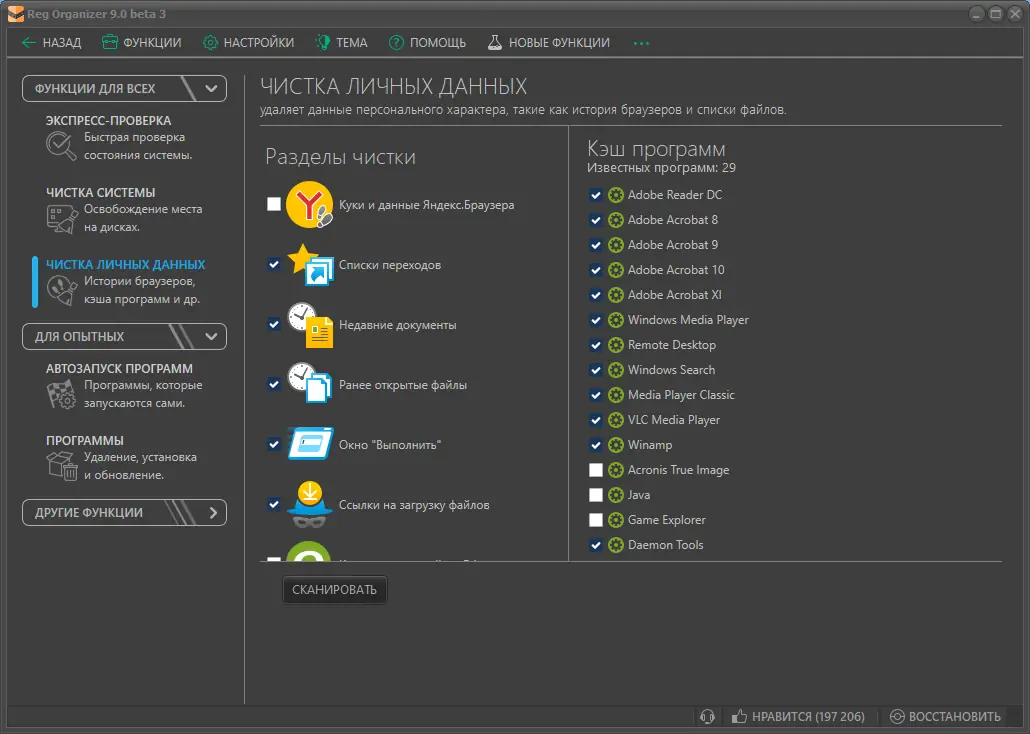Click the Yandex Browser cookies icon
This screenshot has height=734, width=1030.
pyautogui.click(x=309, y=204)
